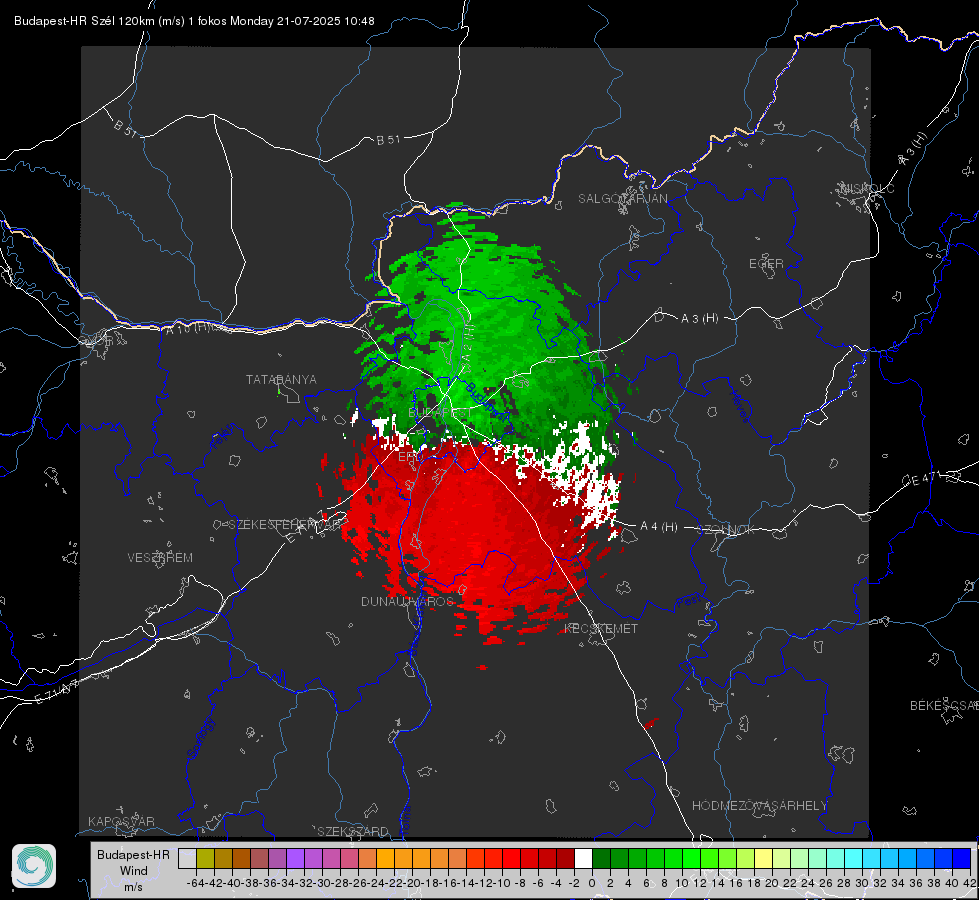Click the radar title text with date 21-07-2025

click(194, 21)
